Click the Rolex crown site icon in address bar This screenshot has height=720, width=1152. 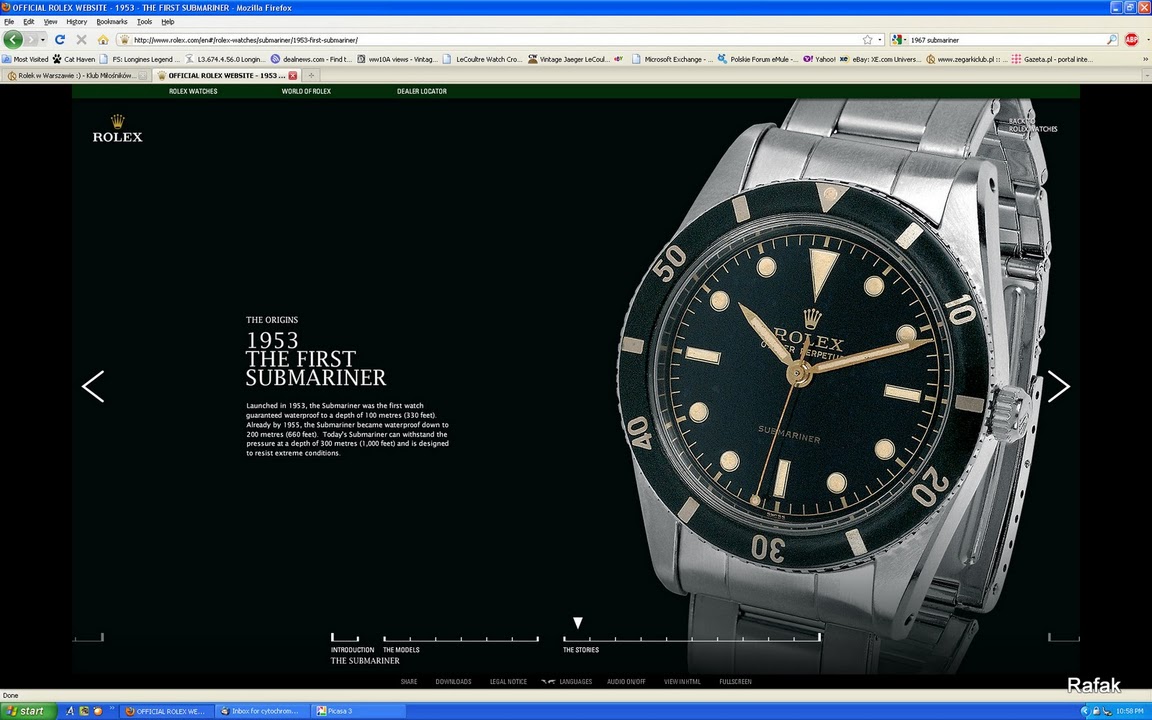(x=124, y=40)
